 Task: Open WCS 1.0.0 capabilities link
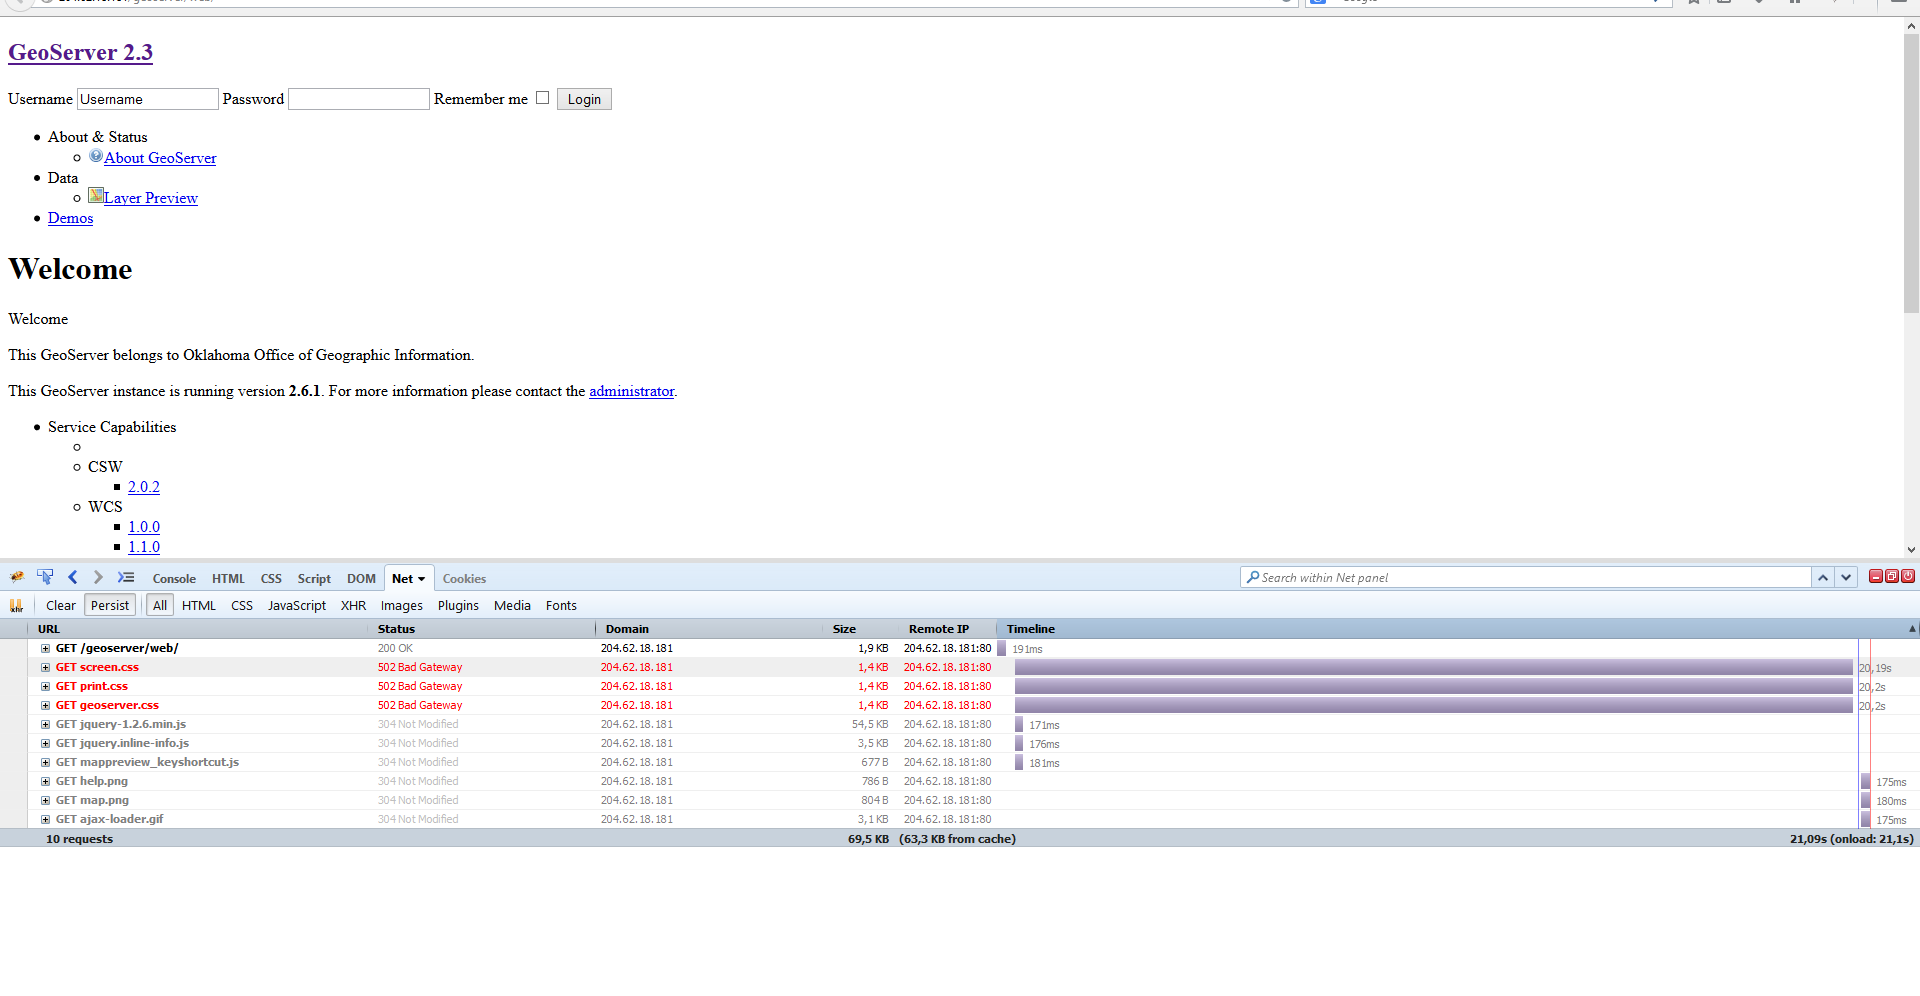pos(144,527)
